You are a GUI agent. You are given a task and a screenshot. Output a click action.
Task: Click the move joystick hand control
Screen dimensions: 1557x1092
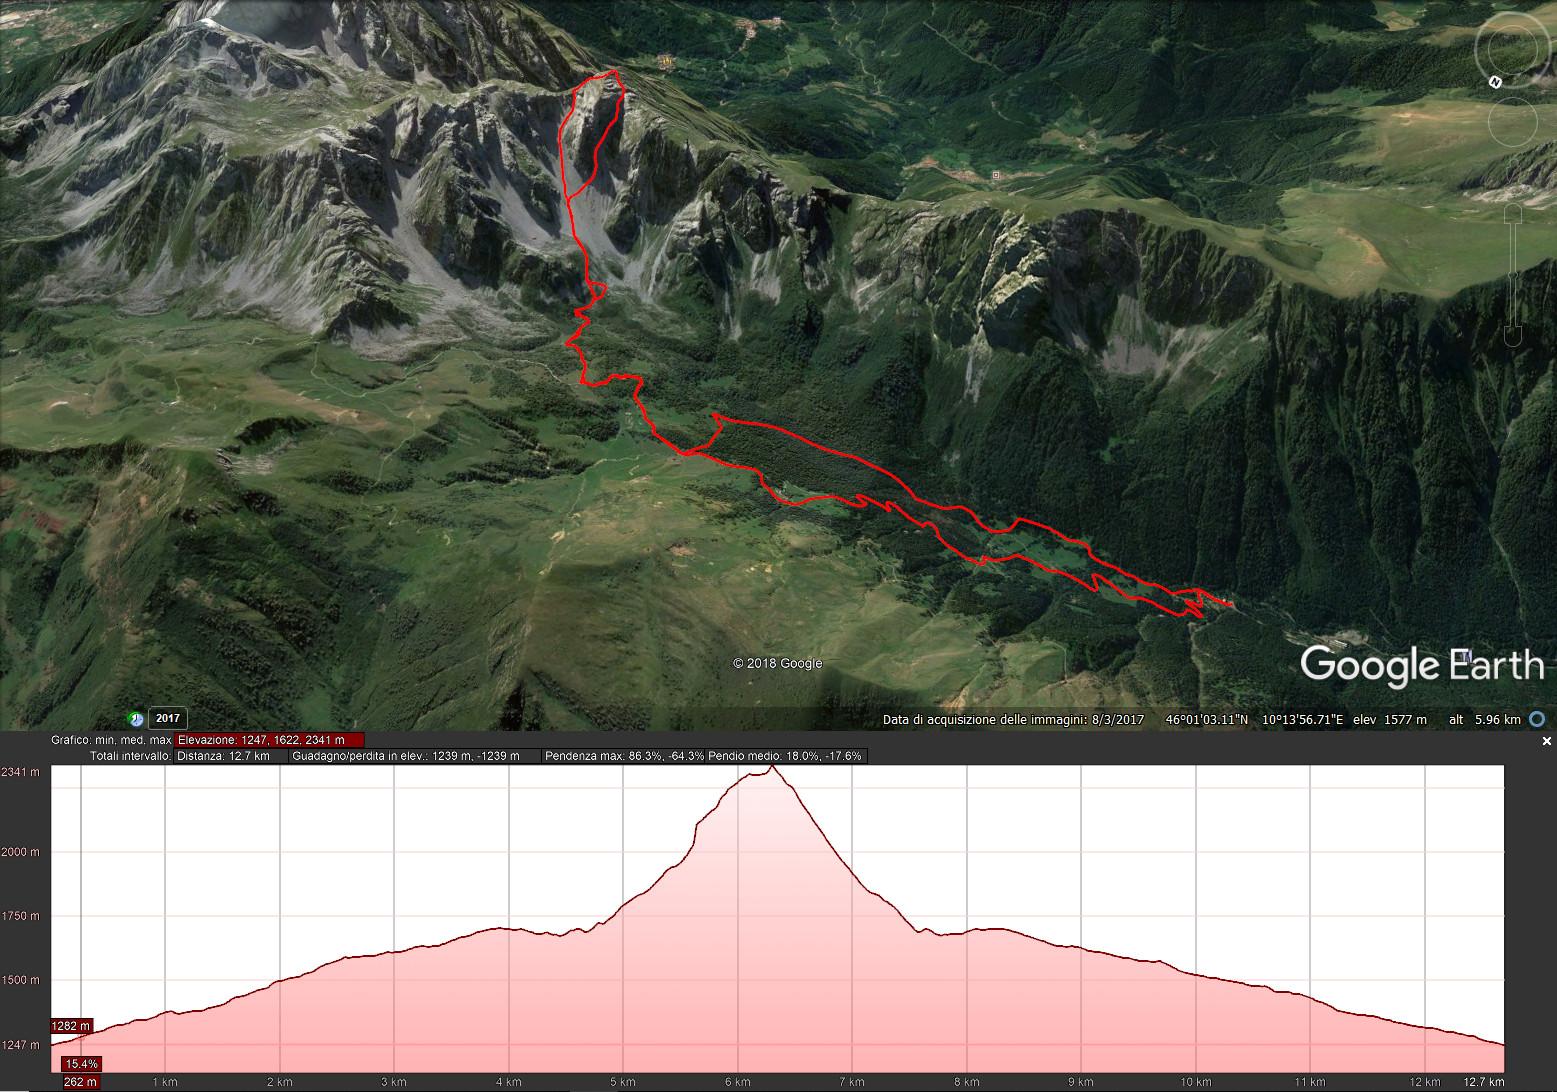(1512, 122)
